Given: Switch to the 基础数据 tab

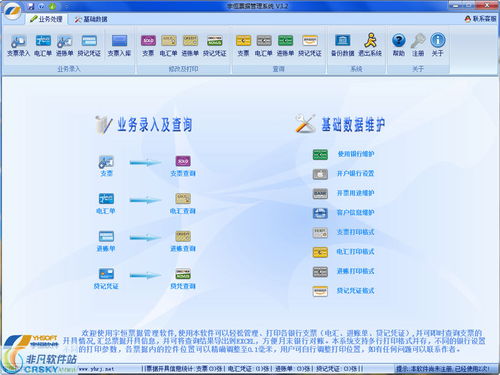Looking at the screenshot, I should click(x=91, y=19).
